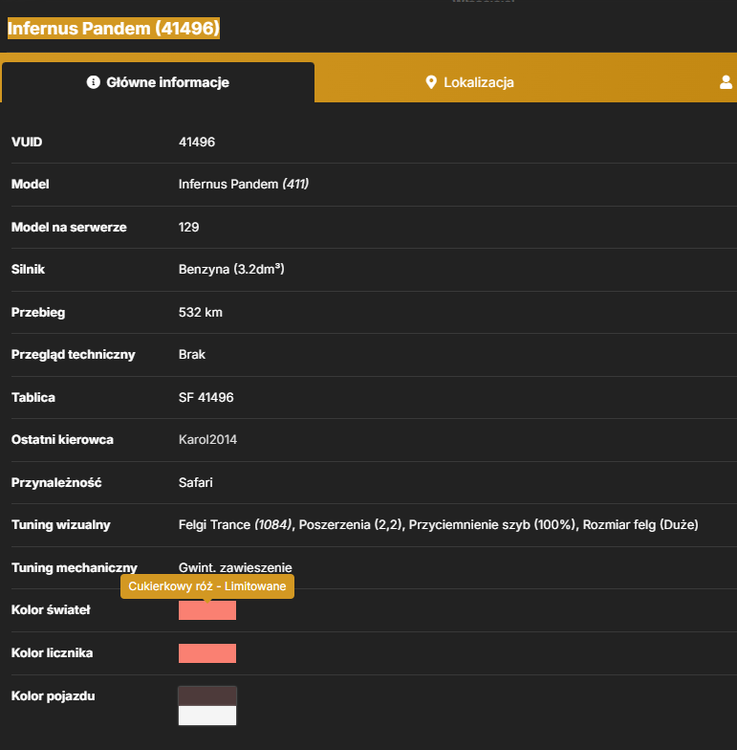Click the Kolor licznika row label

pos(52,653)
